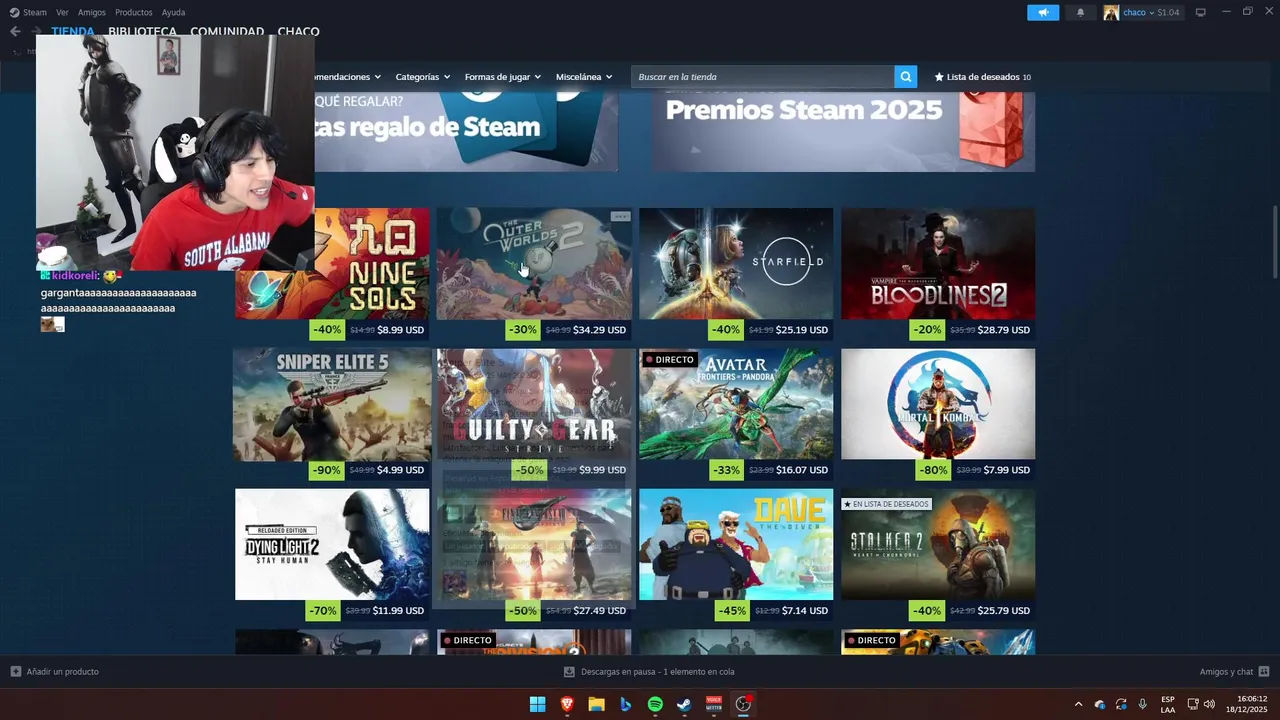Launch Brave browser from the taskbar
1280x720 pixels.
tap(567, 704)
